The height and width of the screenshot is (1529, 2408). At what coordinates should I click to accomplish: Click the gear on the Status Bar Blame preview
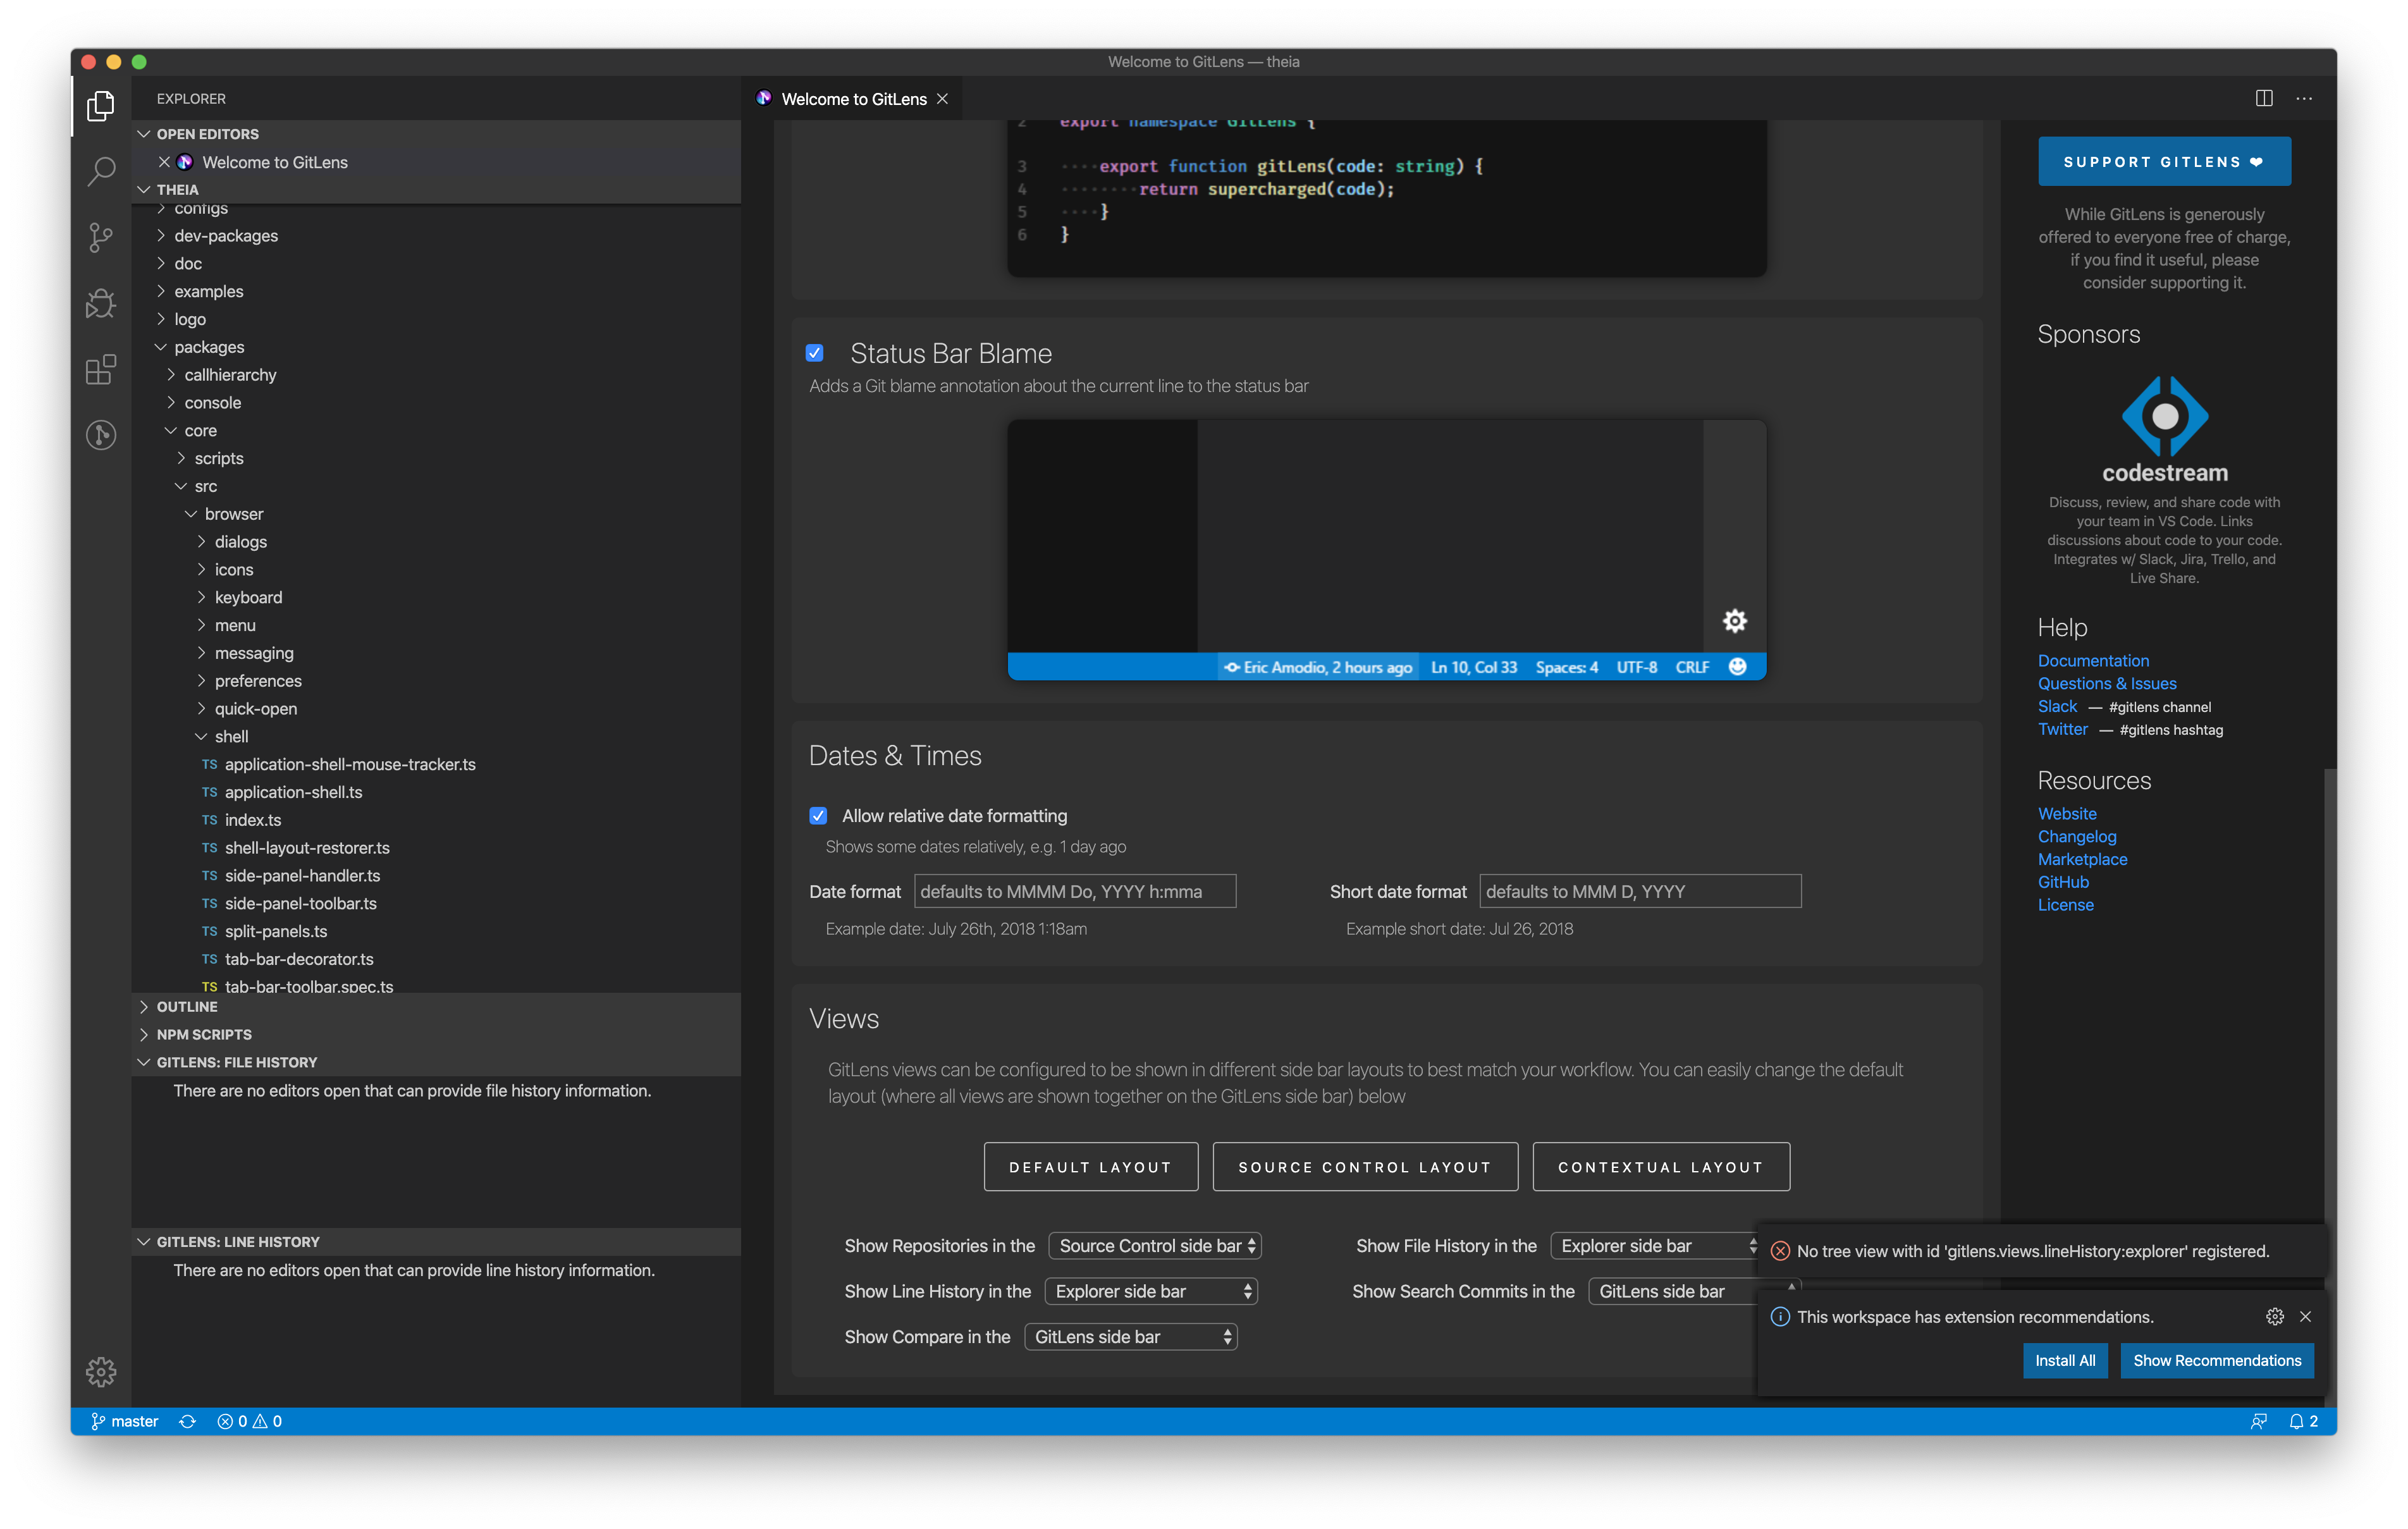[1735, 620]
